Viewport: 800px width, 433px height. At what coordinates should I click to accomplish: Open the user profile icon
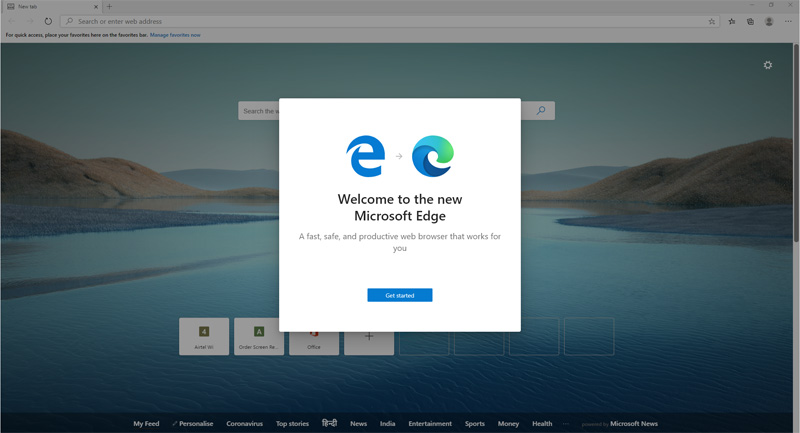[x=769, y=21]
